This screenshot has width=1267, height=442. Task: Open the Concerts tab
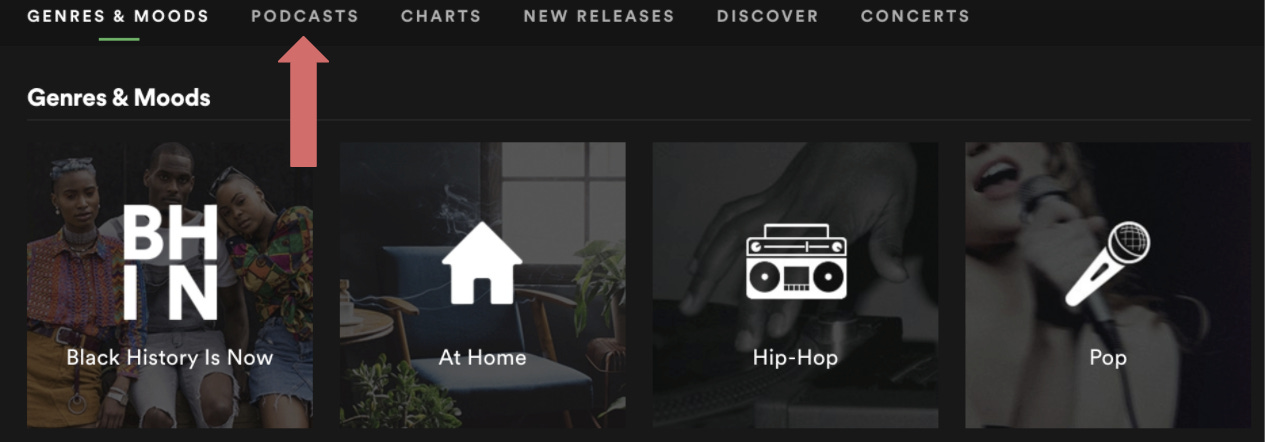915,17
